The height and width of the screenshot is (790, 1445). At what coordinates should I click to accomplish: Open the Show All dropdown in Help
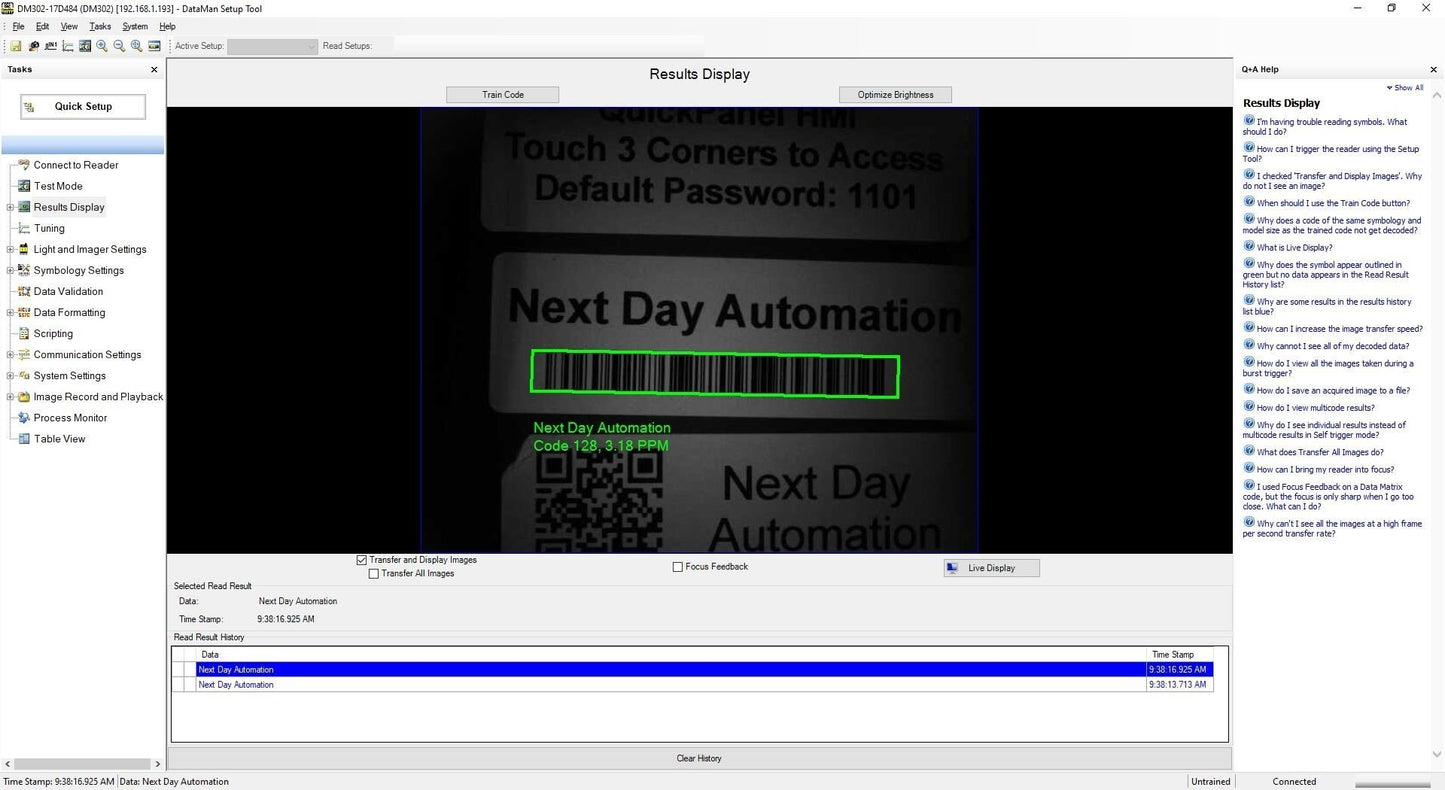[x=1405, y=88]
